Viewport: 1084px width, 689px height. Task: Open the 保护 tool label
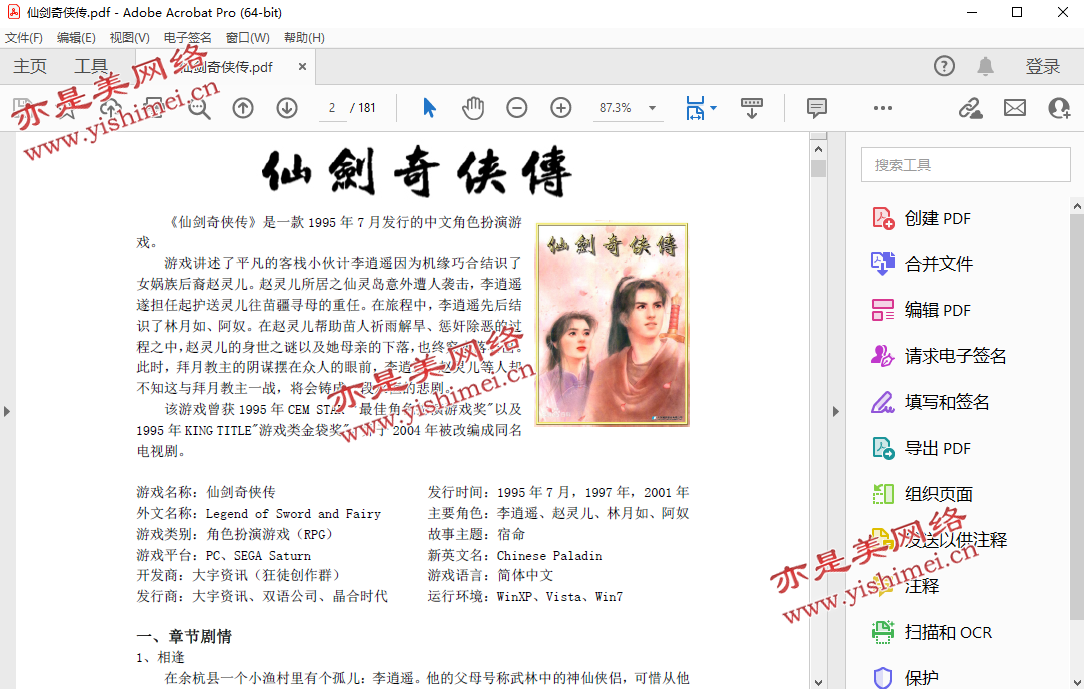click(x=922, y=678)
